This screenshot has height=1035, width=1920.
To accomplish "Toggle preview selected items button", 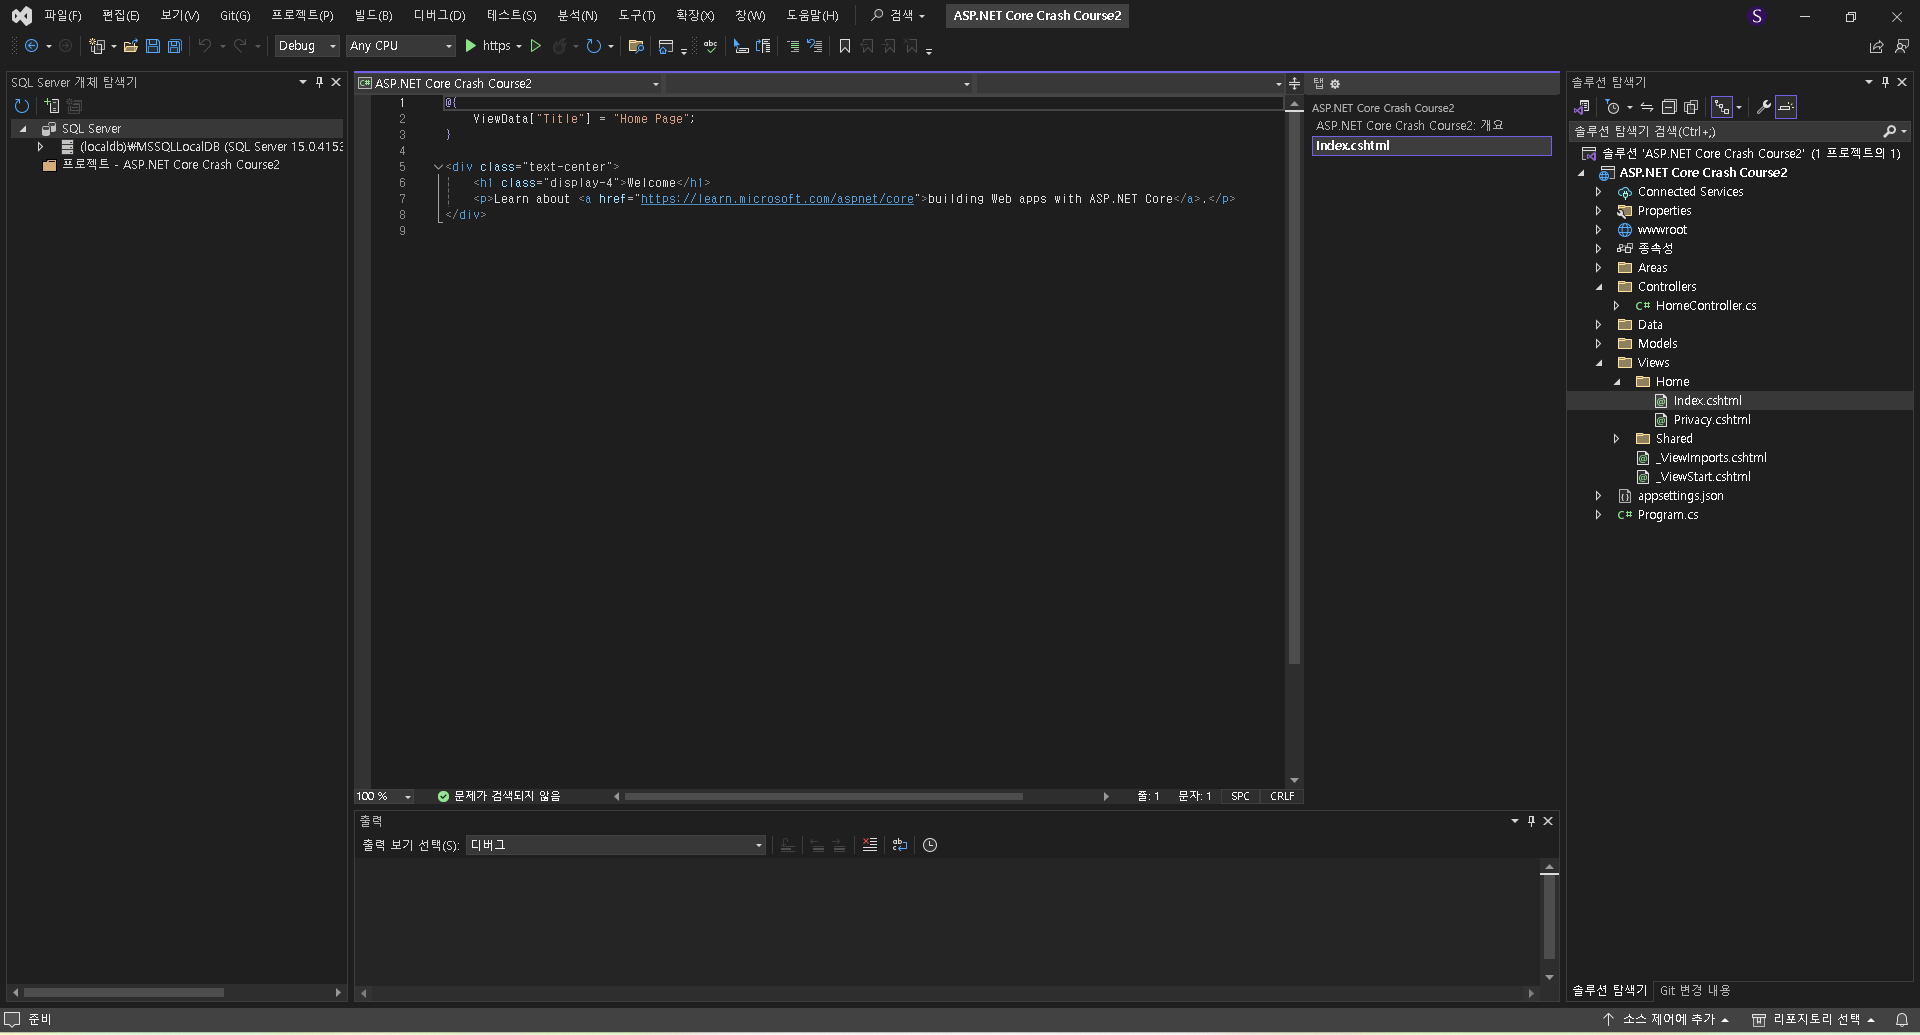I will click(1787, 107).
